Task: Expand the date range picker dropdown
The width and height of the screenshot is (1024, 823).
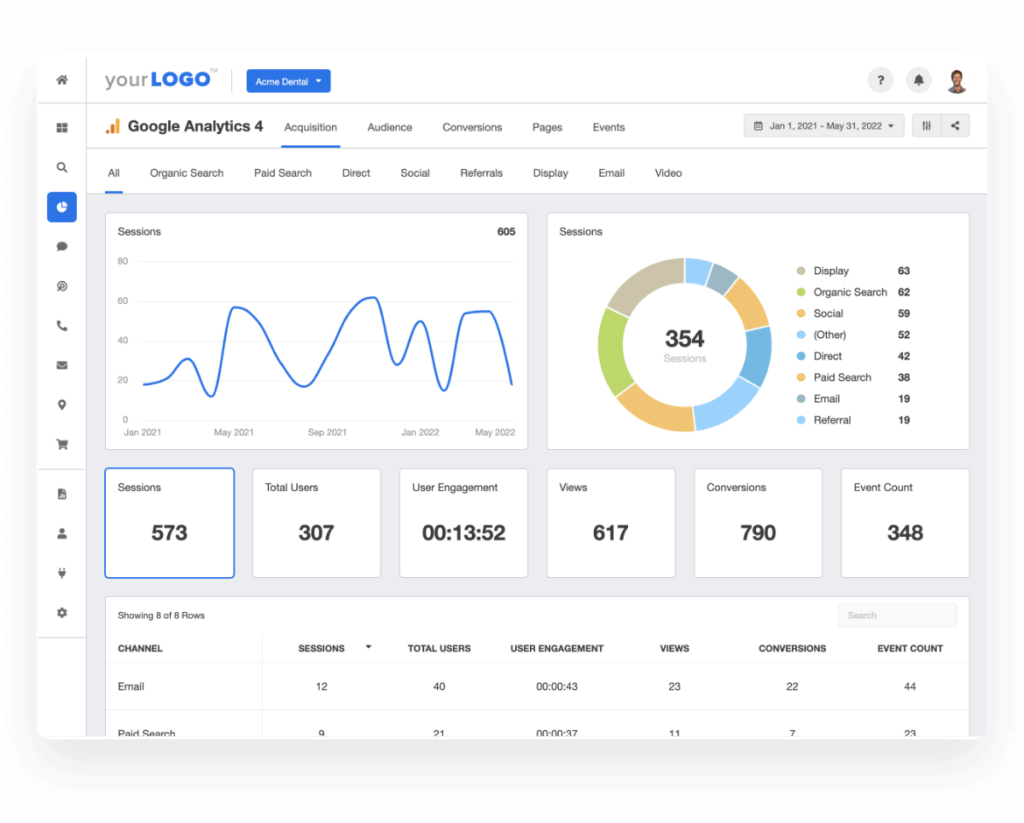Action: click(822, 125)
